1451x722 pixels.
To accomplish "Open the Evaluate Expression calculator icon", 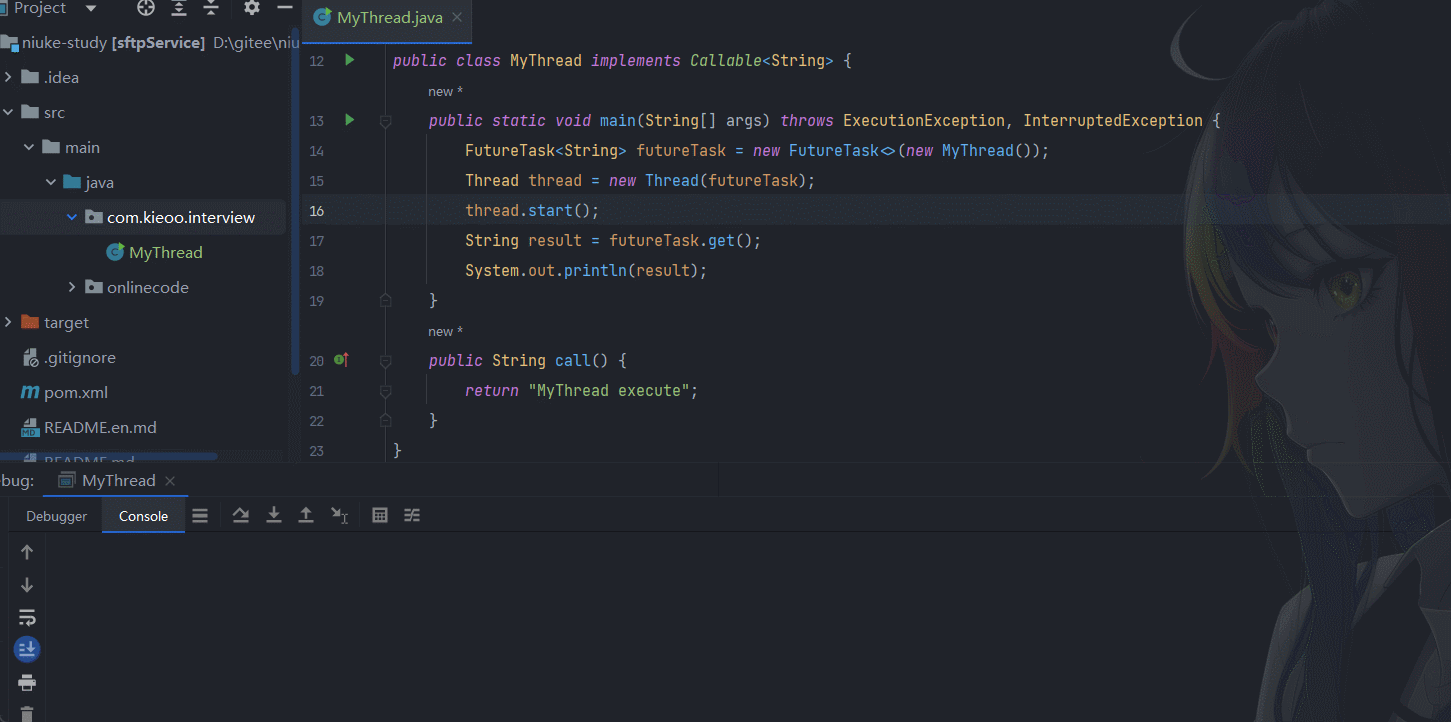I will (380, 515).
